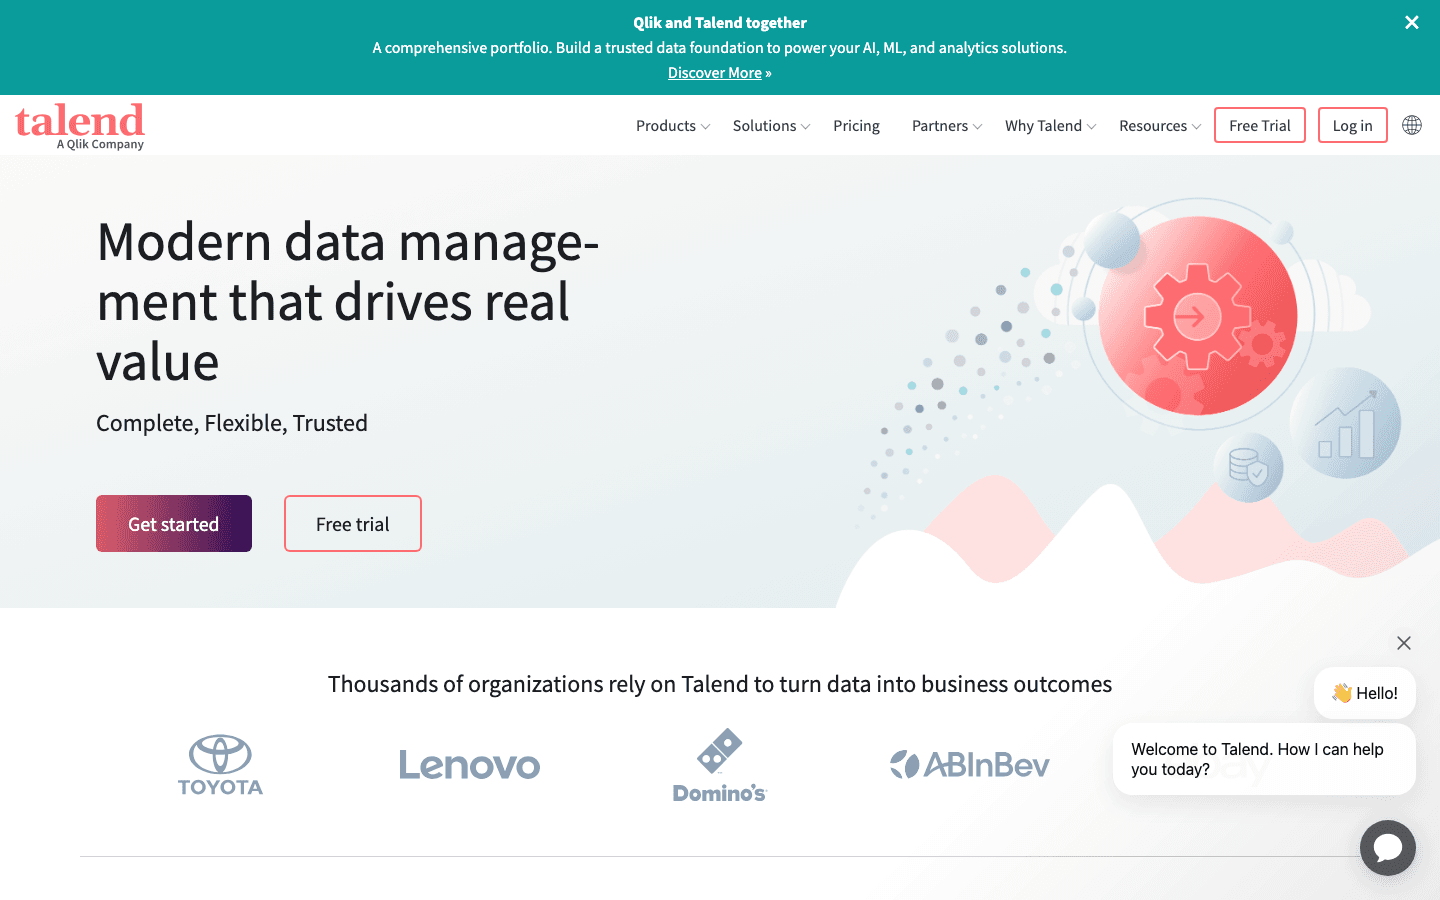Click the Log in button

point(1352,125)
